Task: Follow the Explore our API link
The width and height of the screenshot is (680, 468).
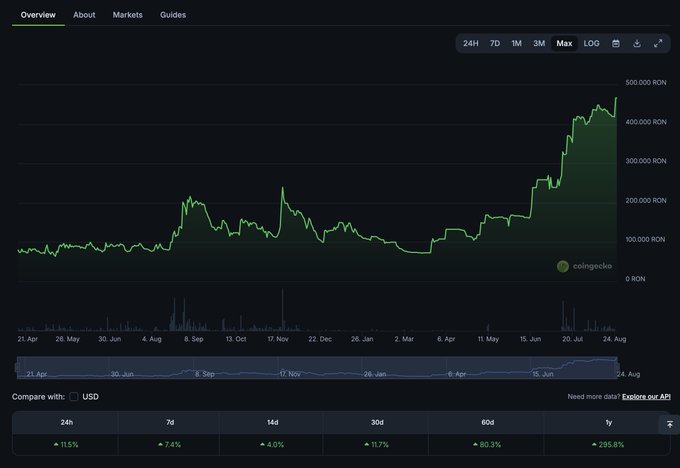Action: tap(646, 396)
